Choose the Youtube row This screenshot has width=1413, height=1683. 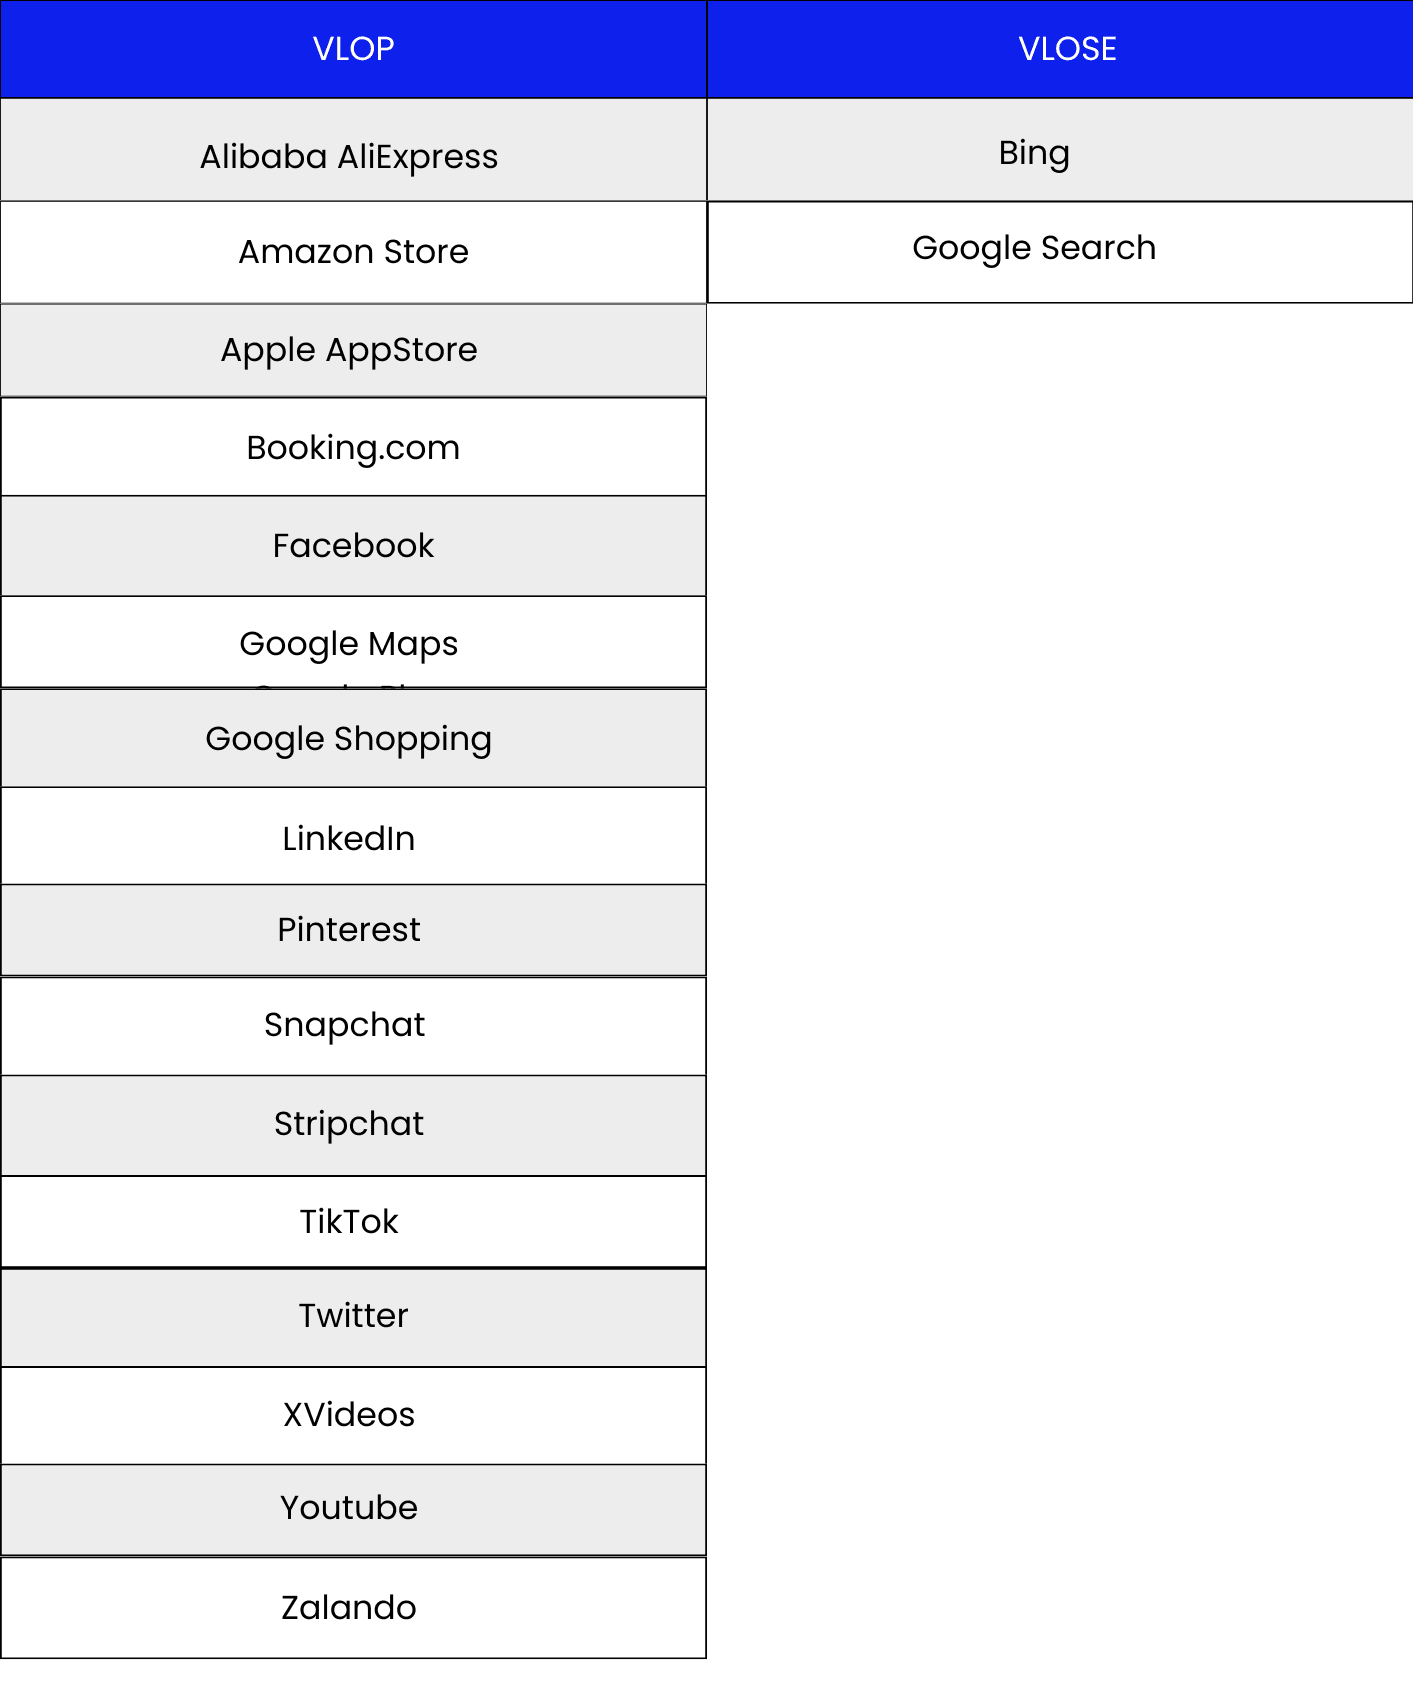[349, 1508]
